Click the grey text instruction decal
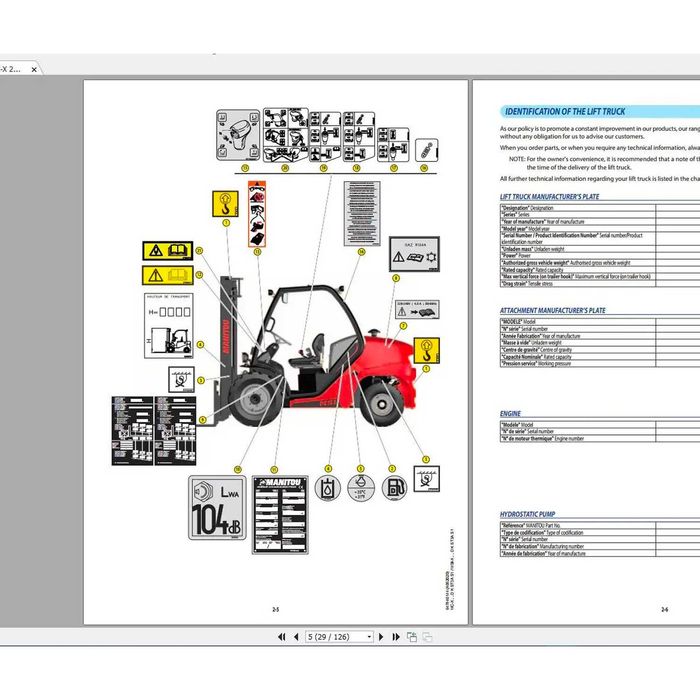This screenshot has height=700, width=700. point(362,213)
